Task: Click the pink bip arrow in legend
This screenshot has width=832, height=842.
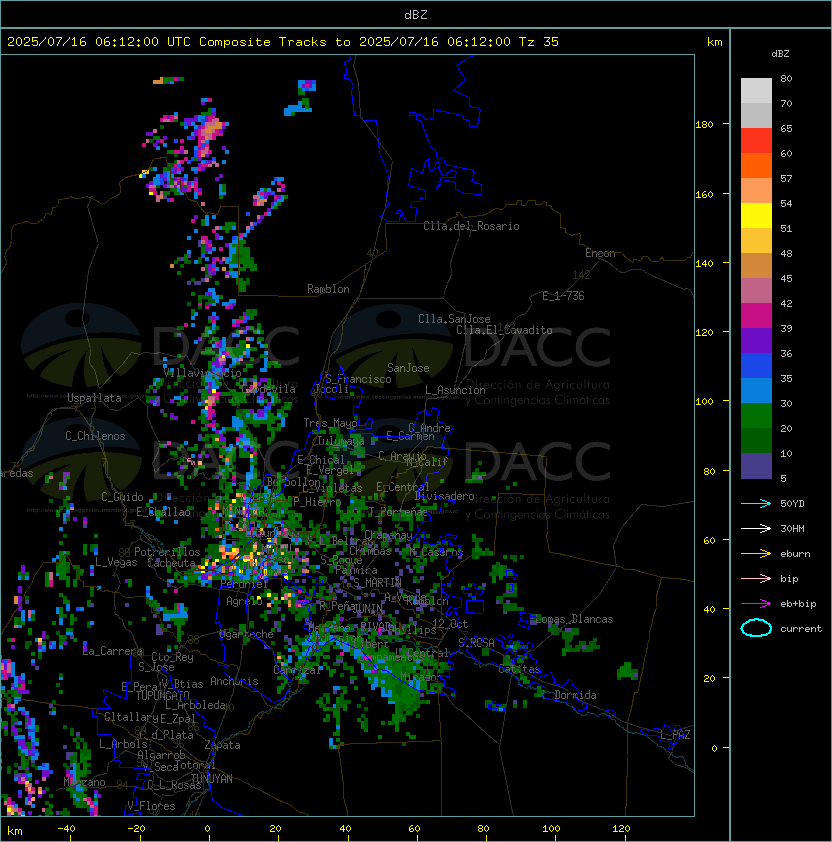Action: tap(756, 578)
